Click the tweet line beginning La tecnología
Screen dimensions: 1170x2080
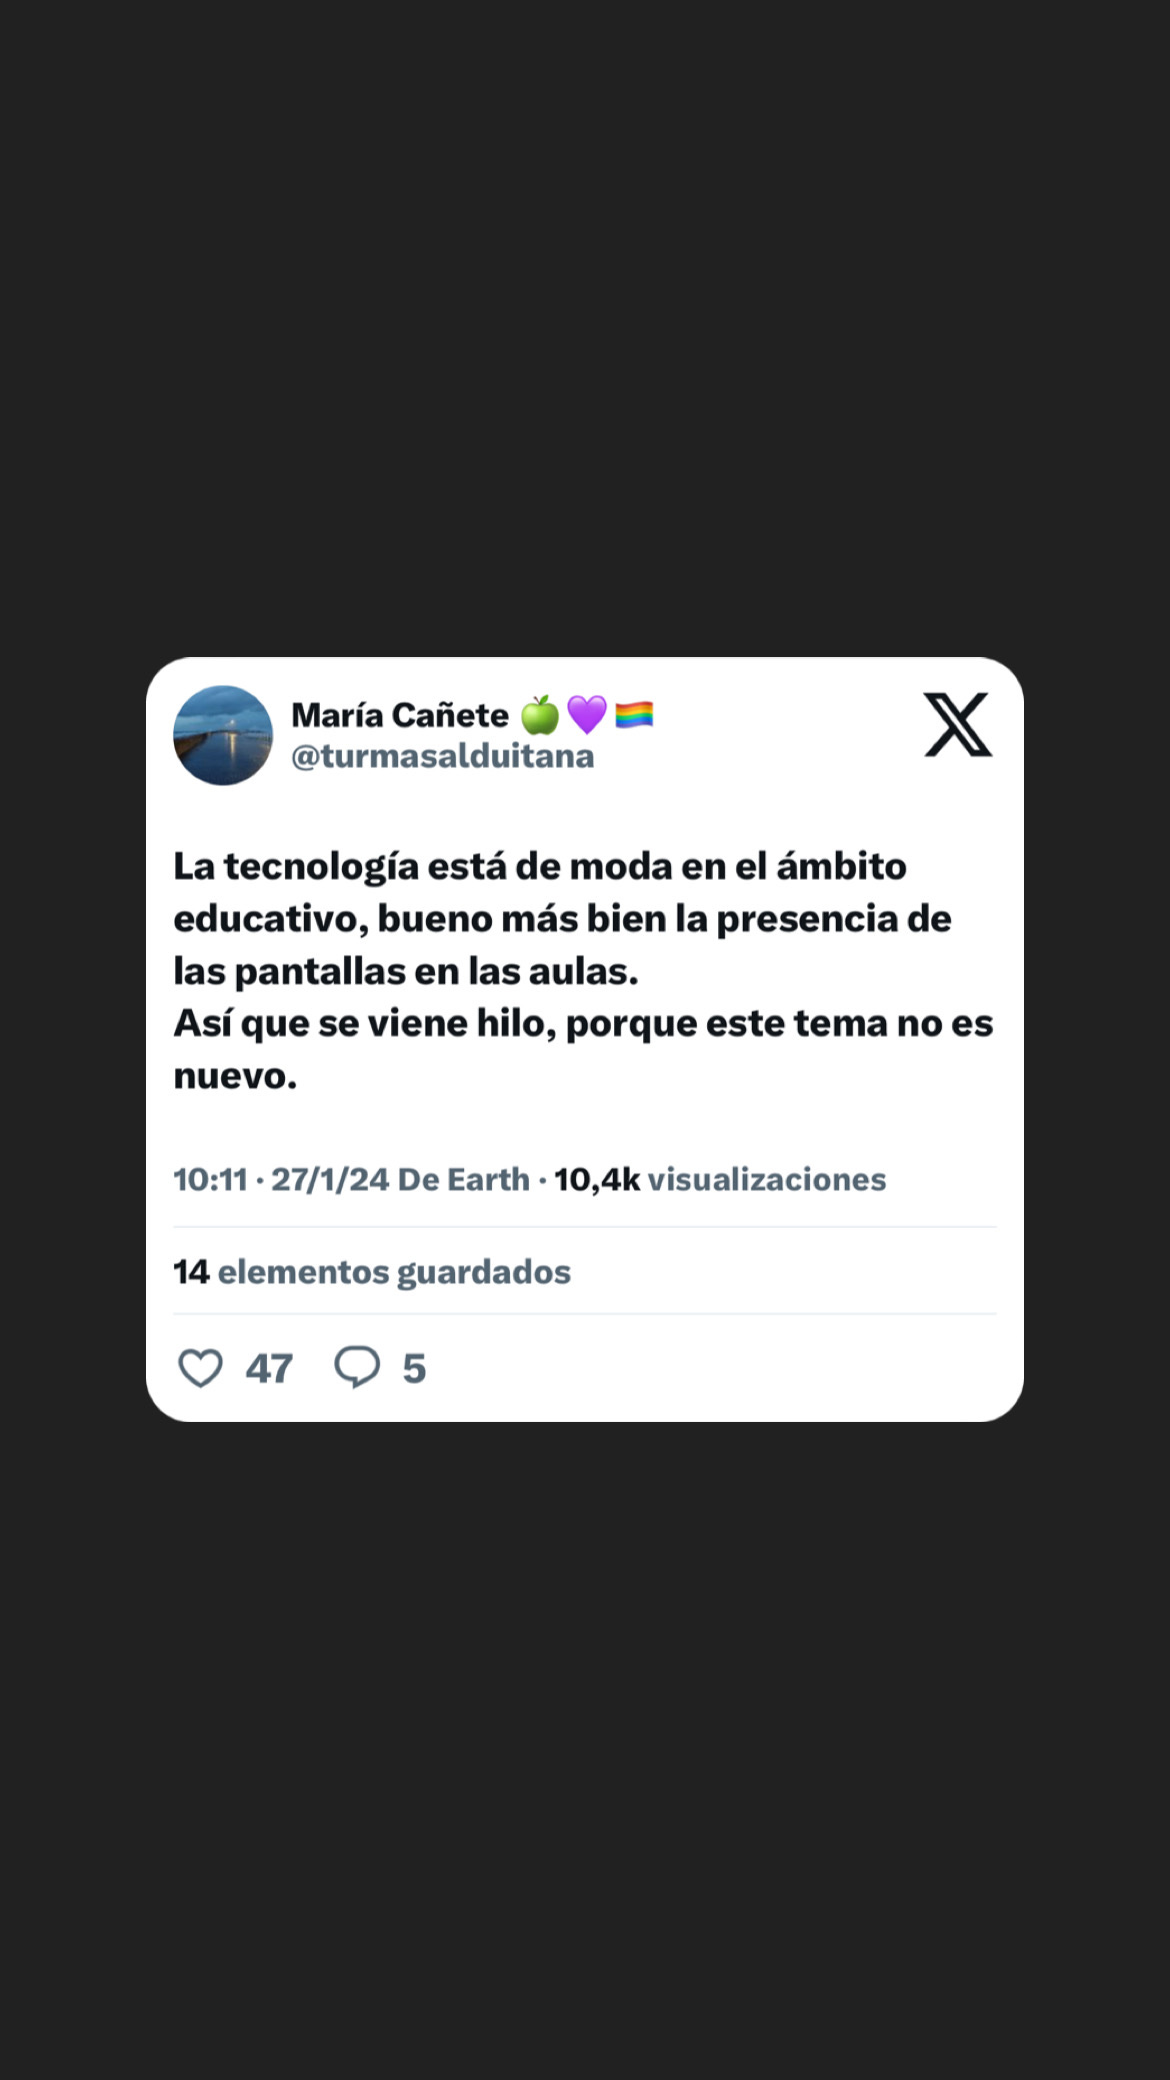click(540, 866)
